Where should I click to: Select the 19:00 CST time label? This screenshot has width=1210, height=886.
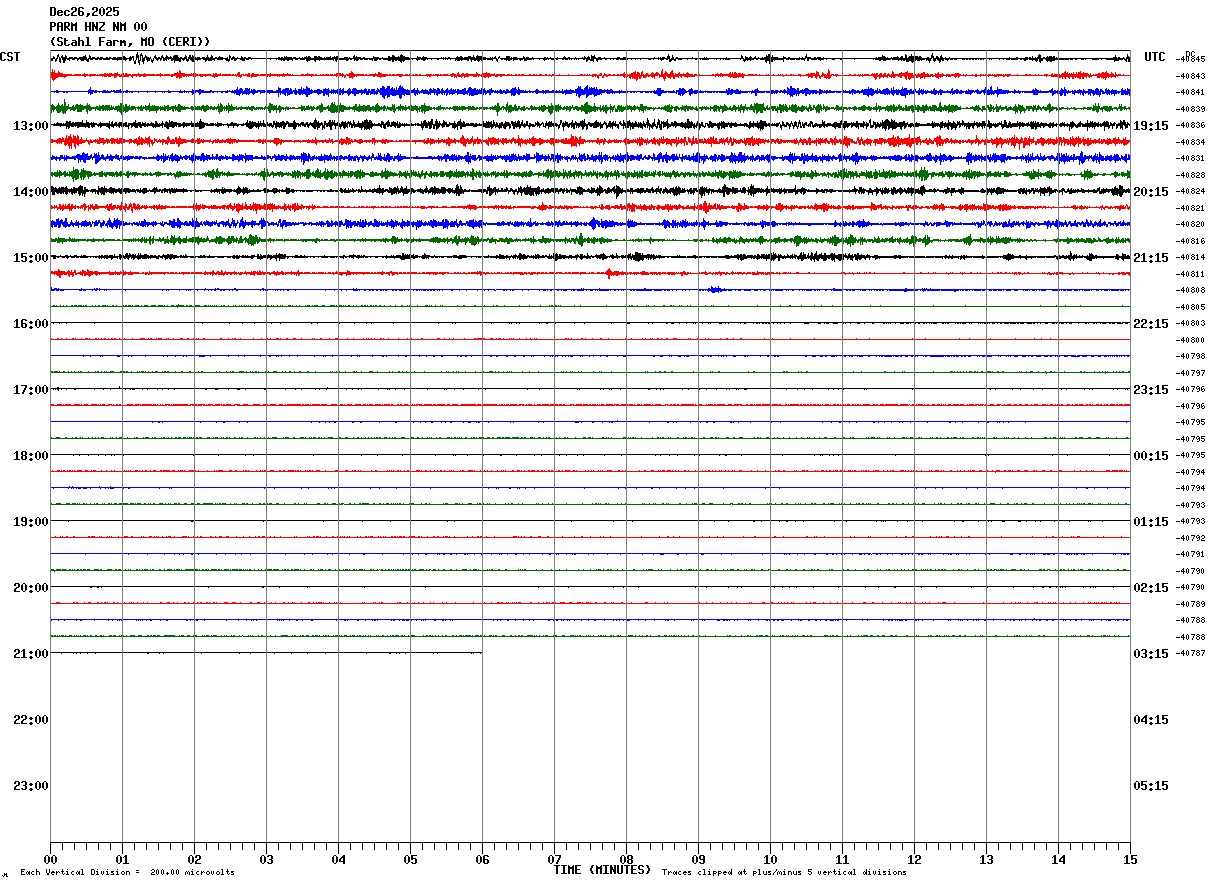[x=30, y=522]
